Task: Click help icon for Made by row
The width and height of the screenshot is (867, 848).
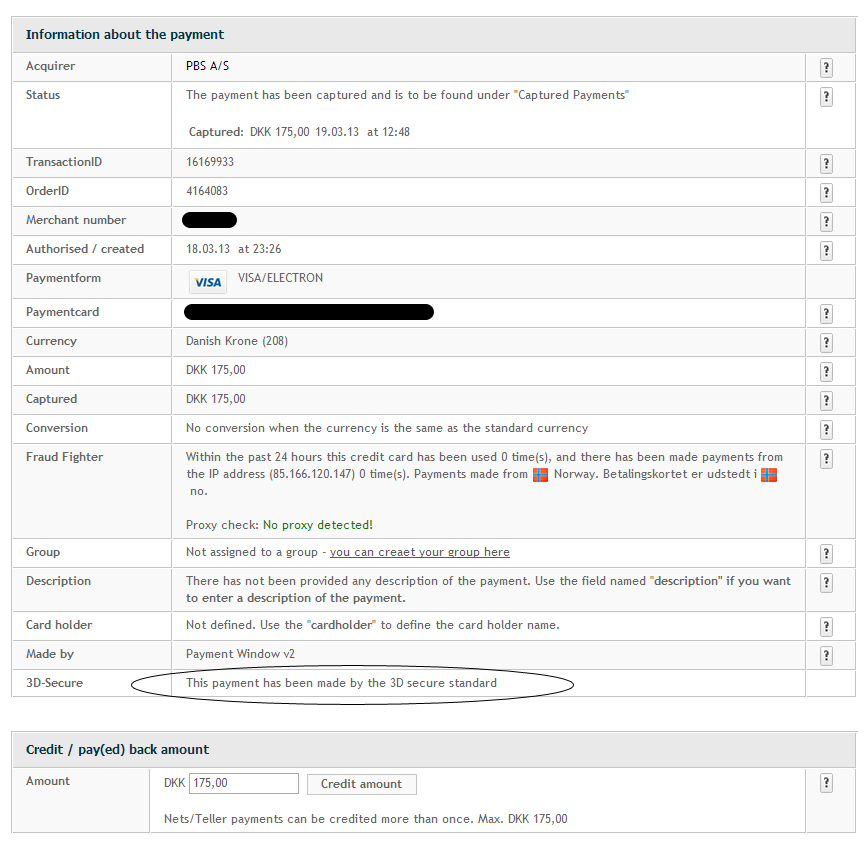Action: click(826, 656)
